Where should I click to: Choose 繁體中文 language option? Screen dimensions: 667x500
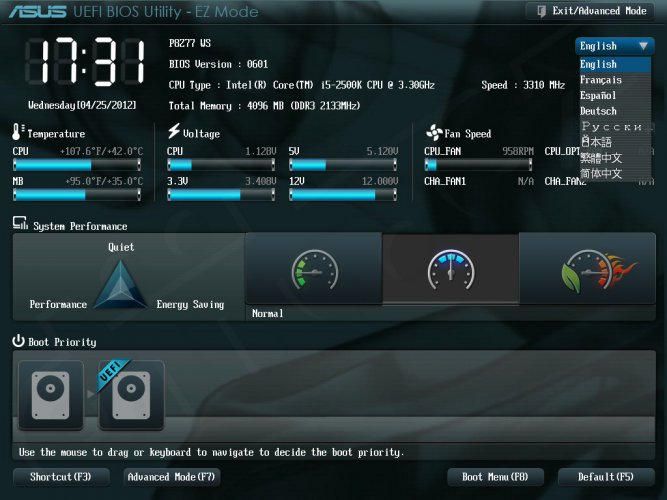point(615,158)
